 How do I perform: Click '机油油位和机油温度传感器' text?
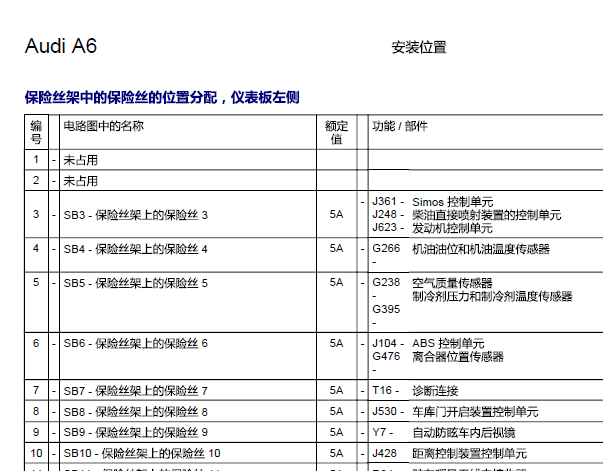pyautogui.click(x=481, y=249)
